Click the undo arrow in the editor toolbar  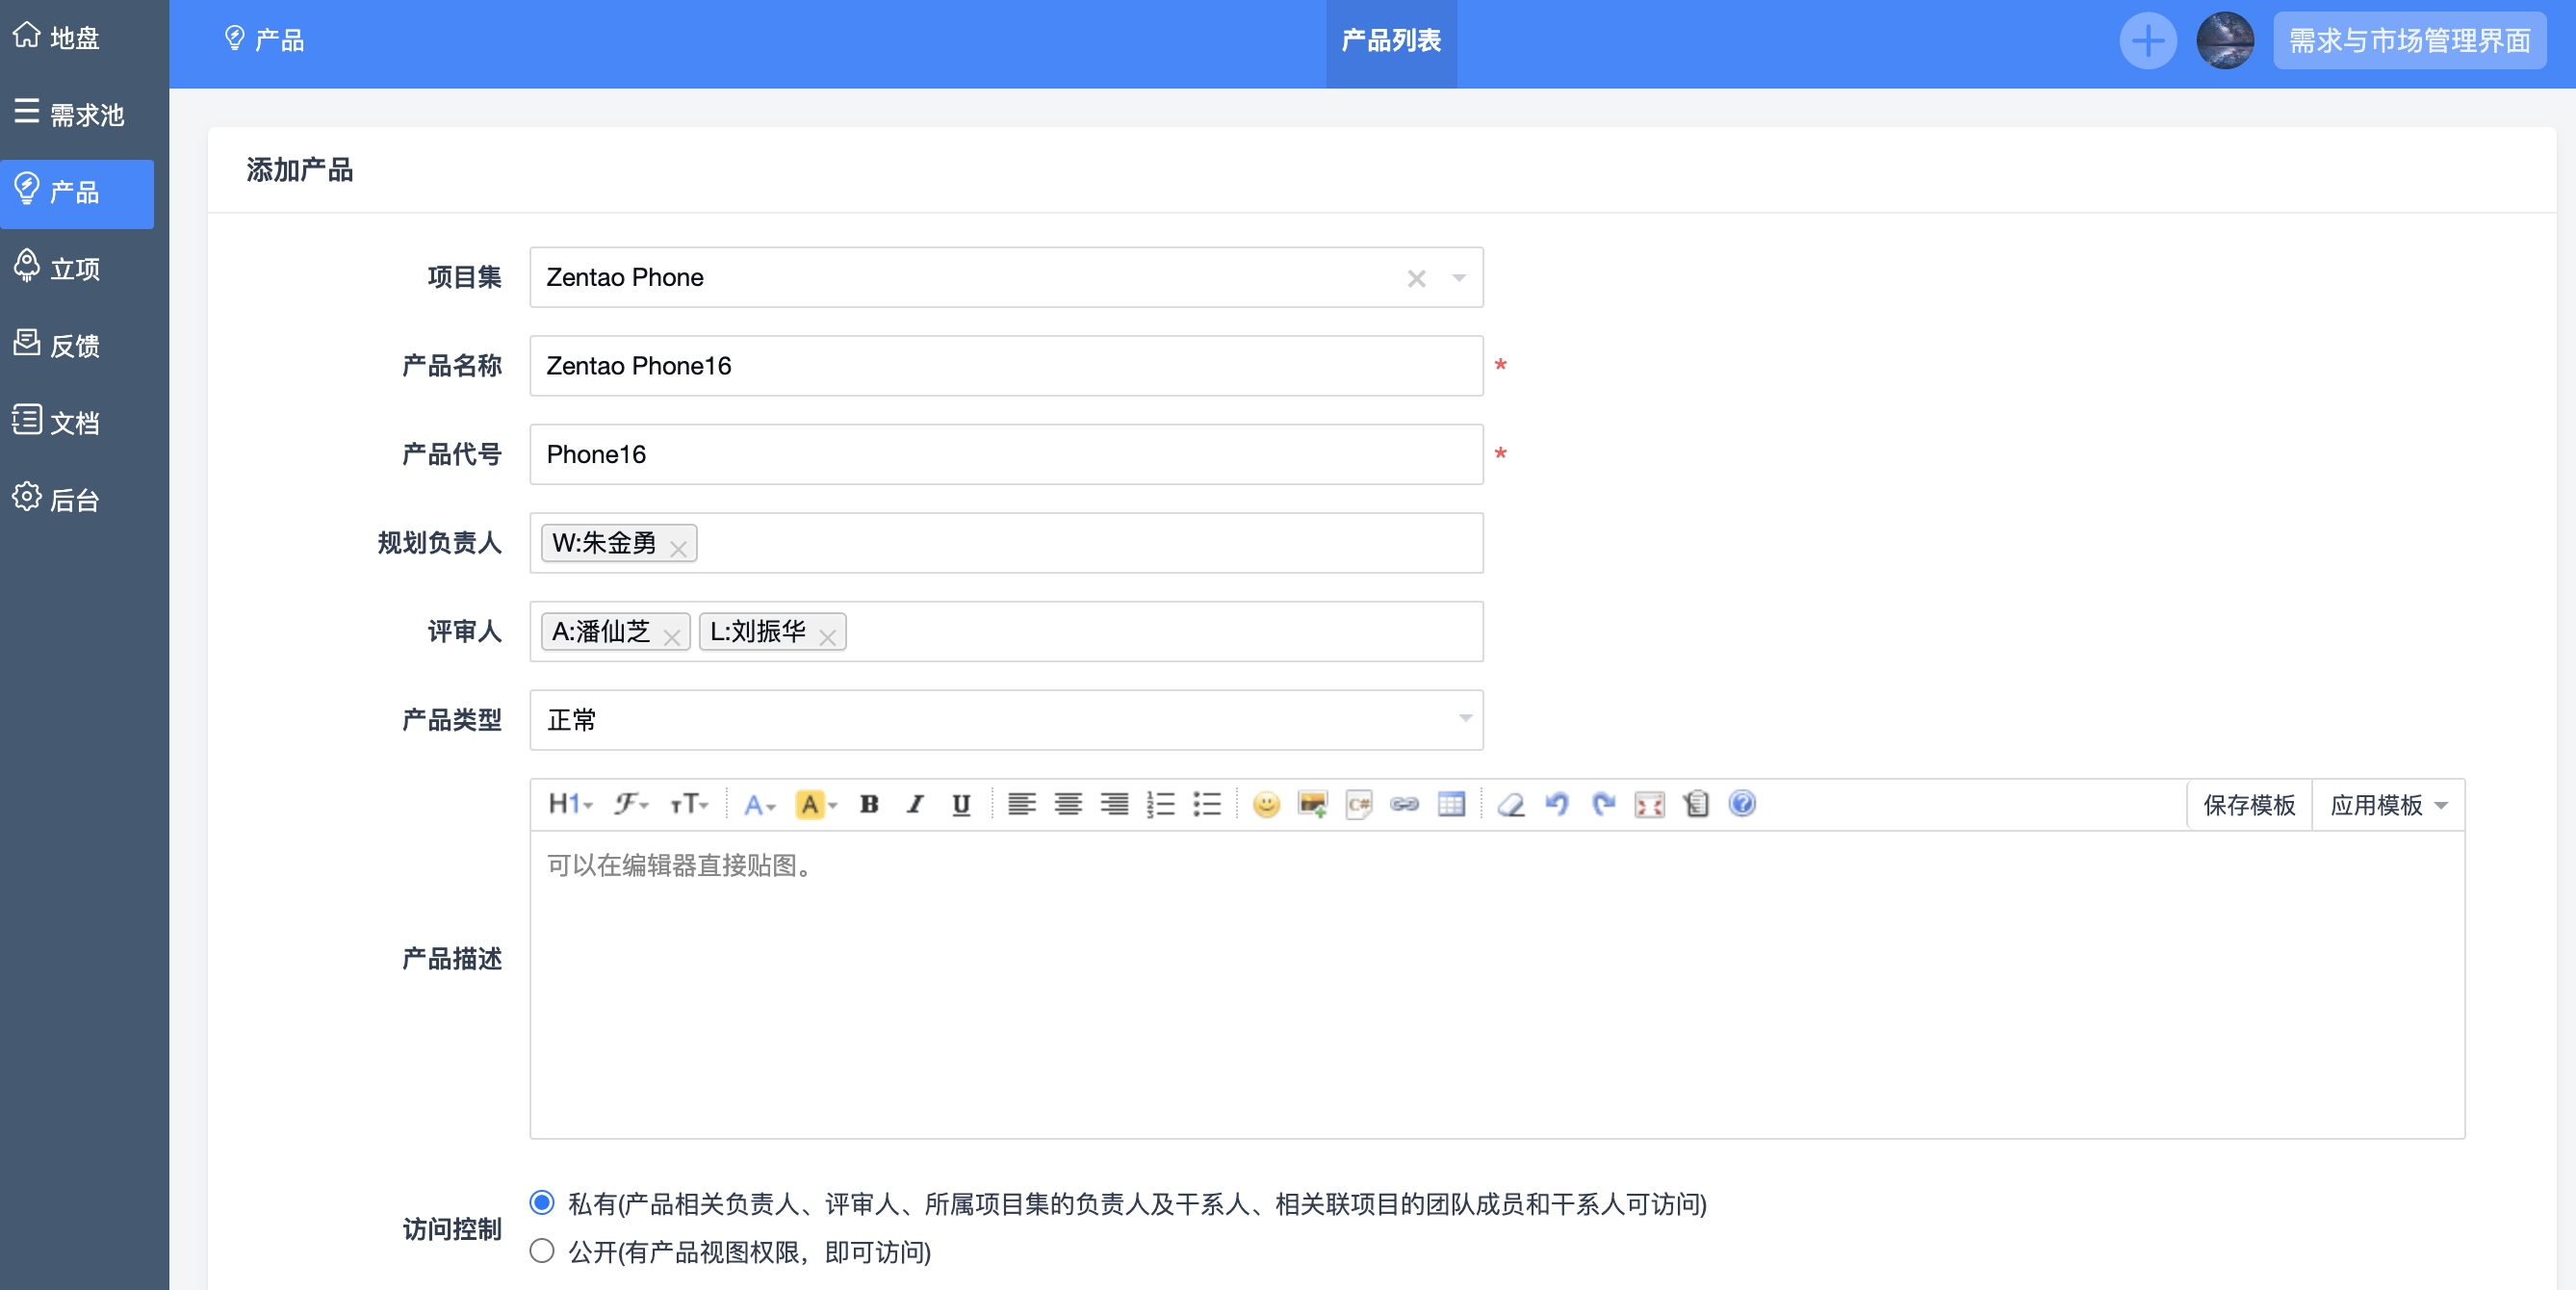[x=1557, y=804]
